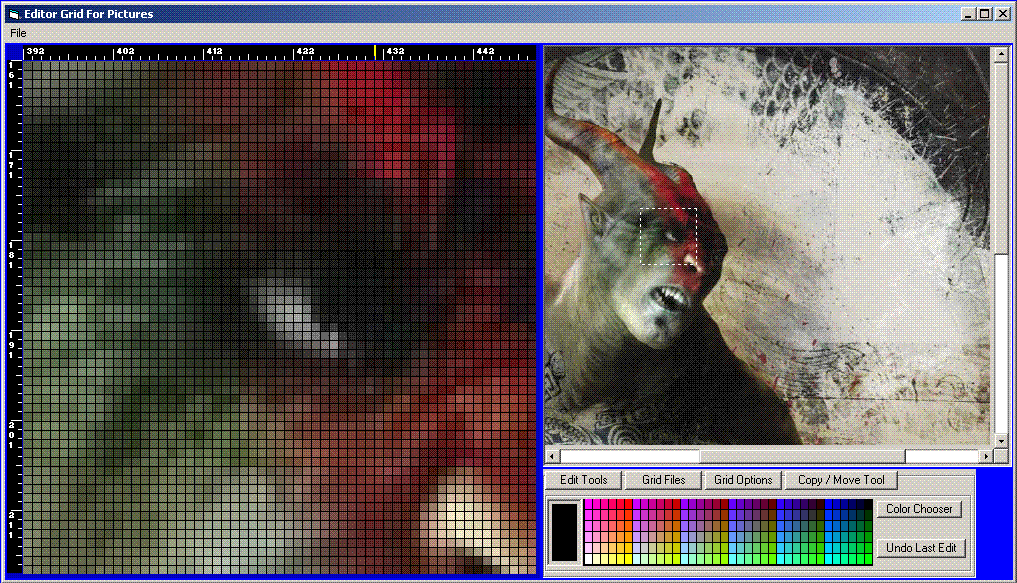Screen dimensions: 1017x583
Task: Click the current color black preview box
Action: point(565,531)
